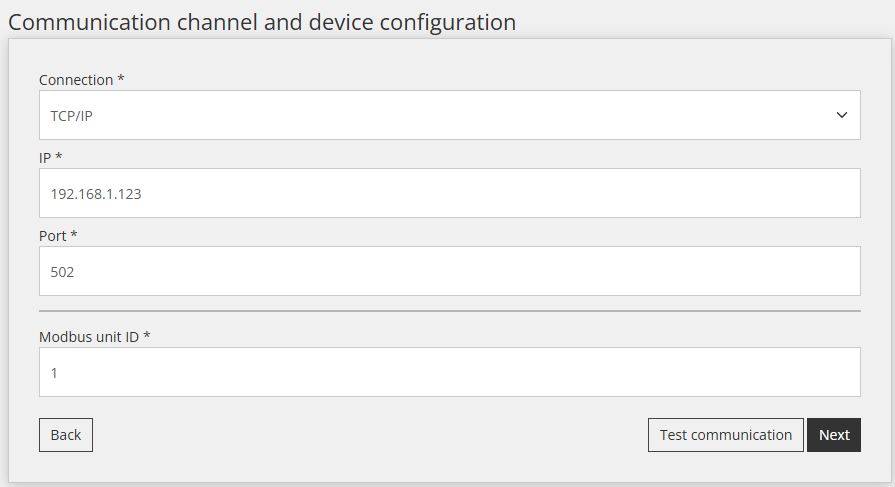
Task: Place cursor on the 502 port value
Action: point(63,272)
